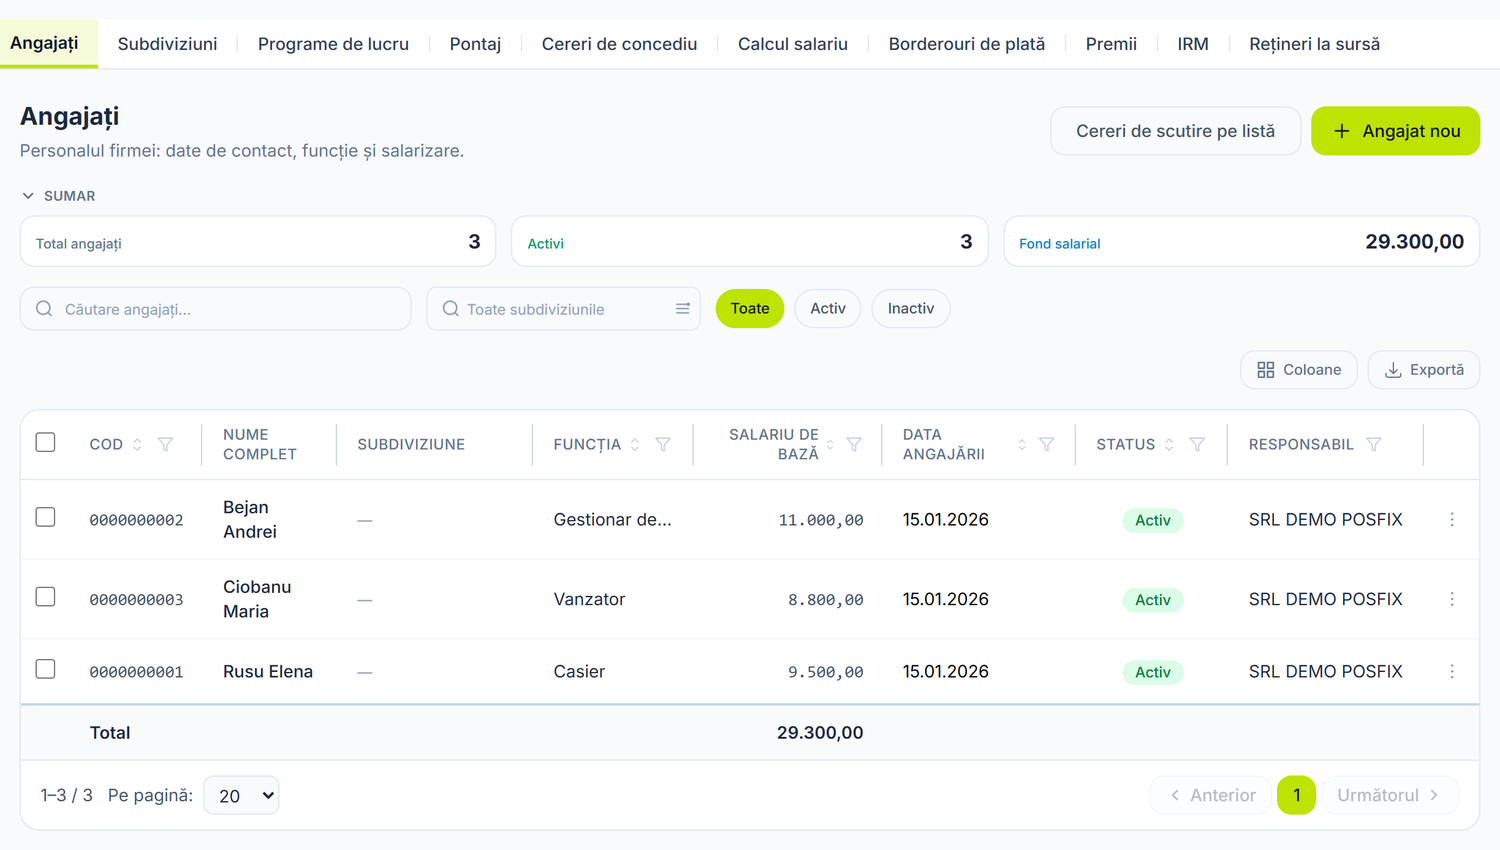Select the Toate status filter

click(750, 308)
